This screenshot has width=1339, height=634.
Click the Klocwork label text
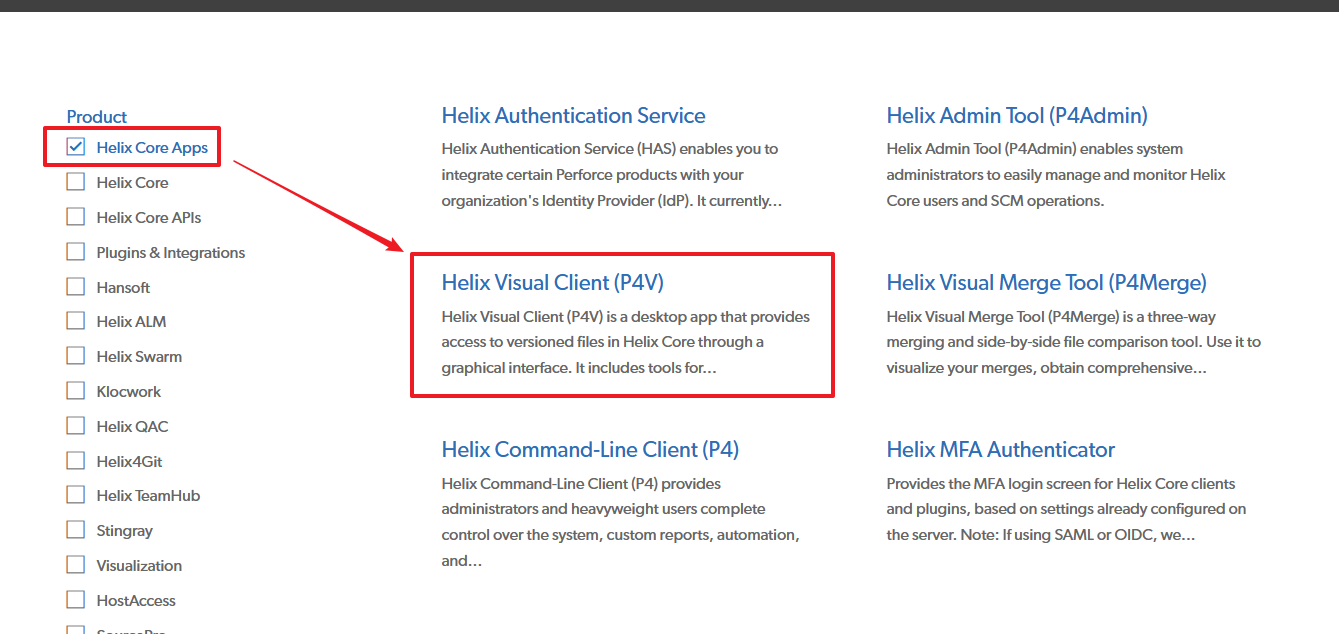coord(129,392)
